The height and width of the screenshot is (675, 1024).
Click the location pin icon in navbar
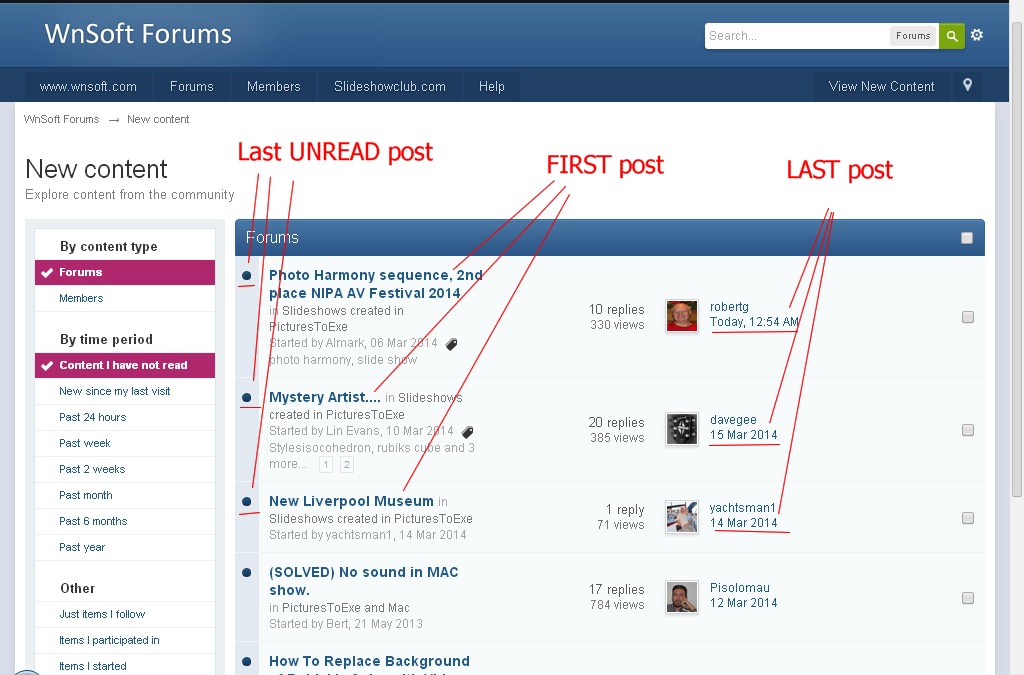coord(967,86)
